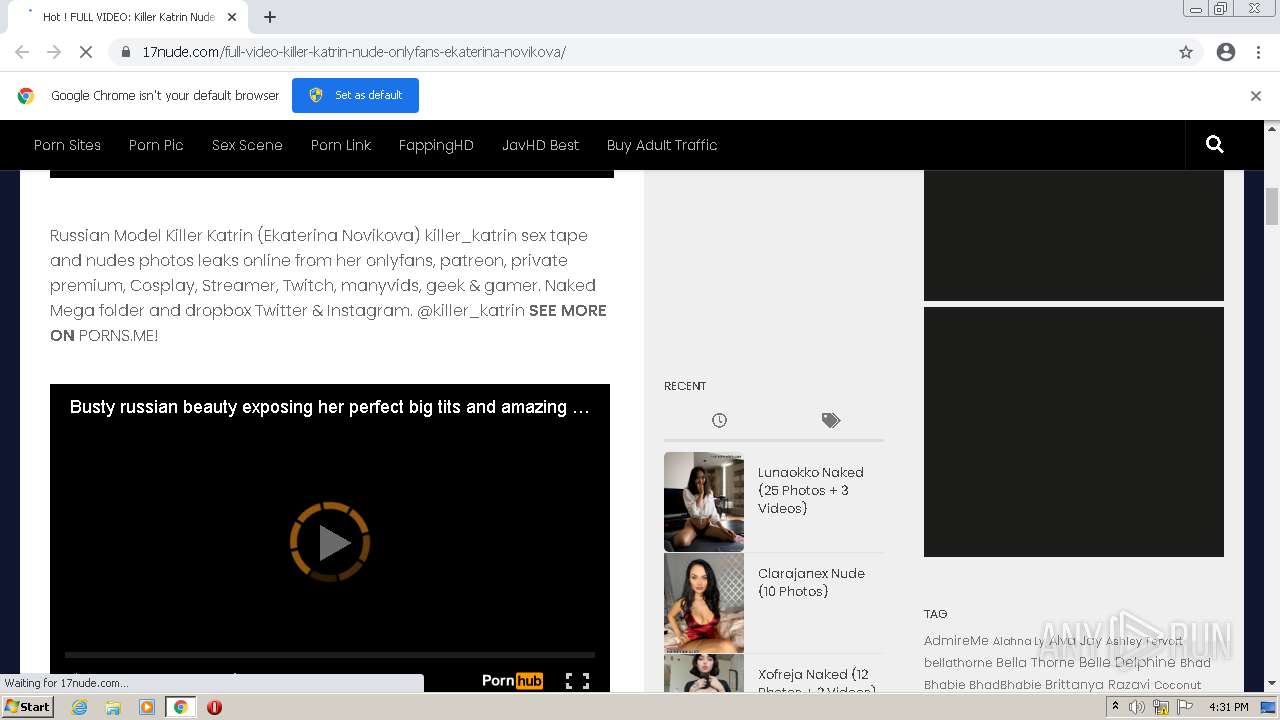Click the TAG heading text

click(x=936, y=614)
